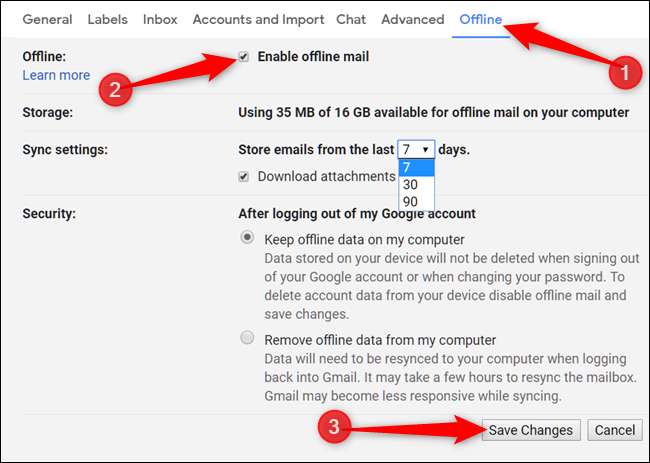Click the Learn more link
Viewport: 650px width, 463px height.
56,75
